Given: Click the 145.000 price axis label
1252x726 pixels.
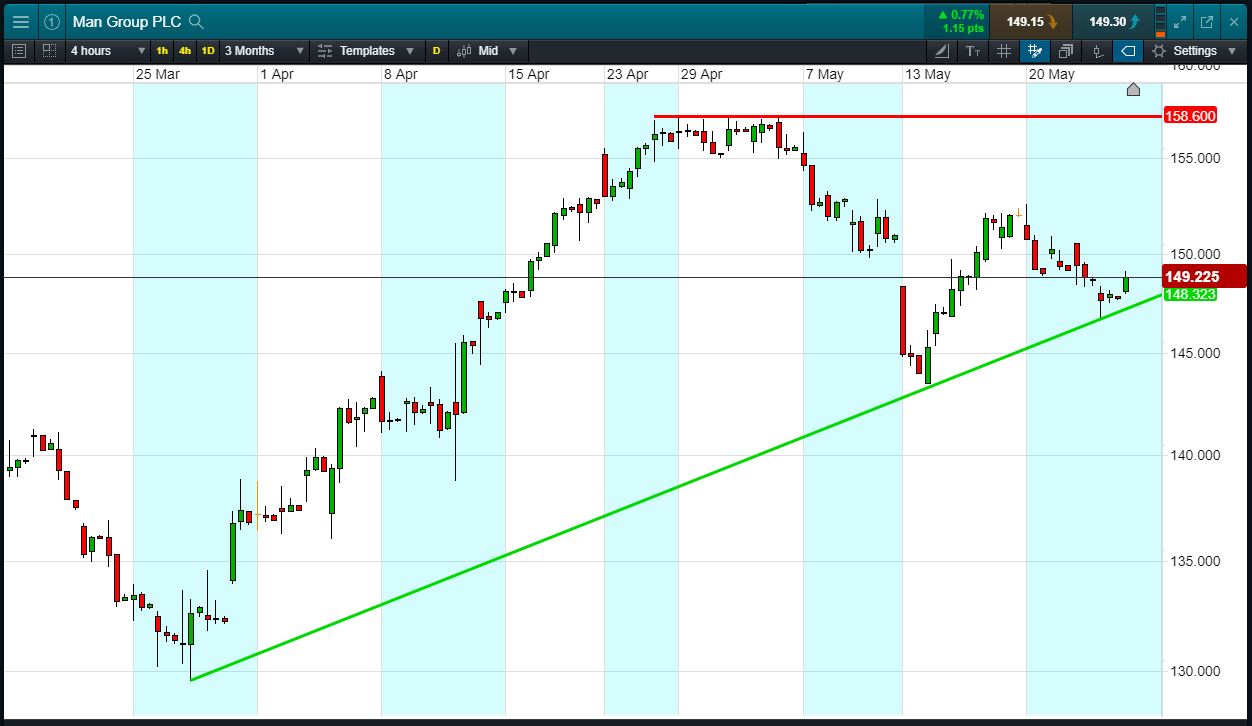Looking at the screenshot, I should coord(1194,353).
